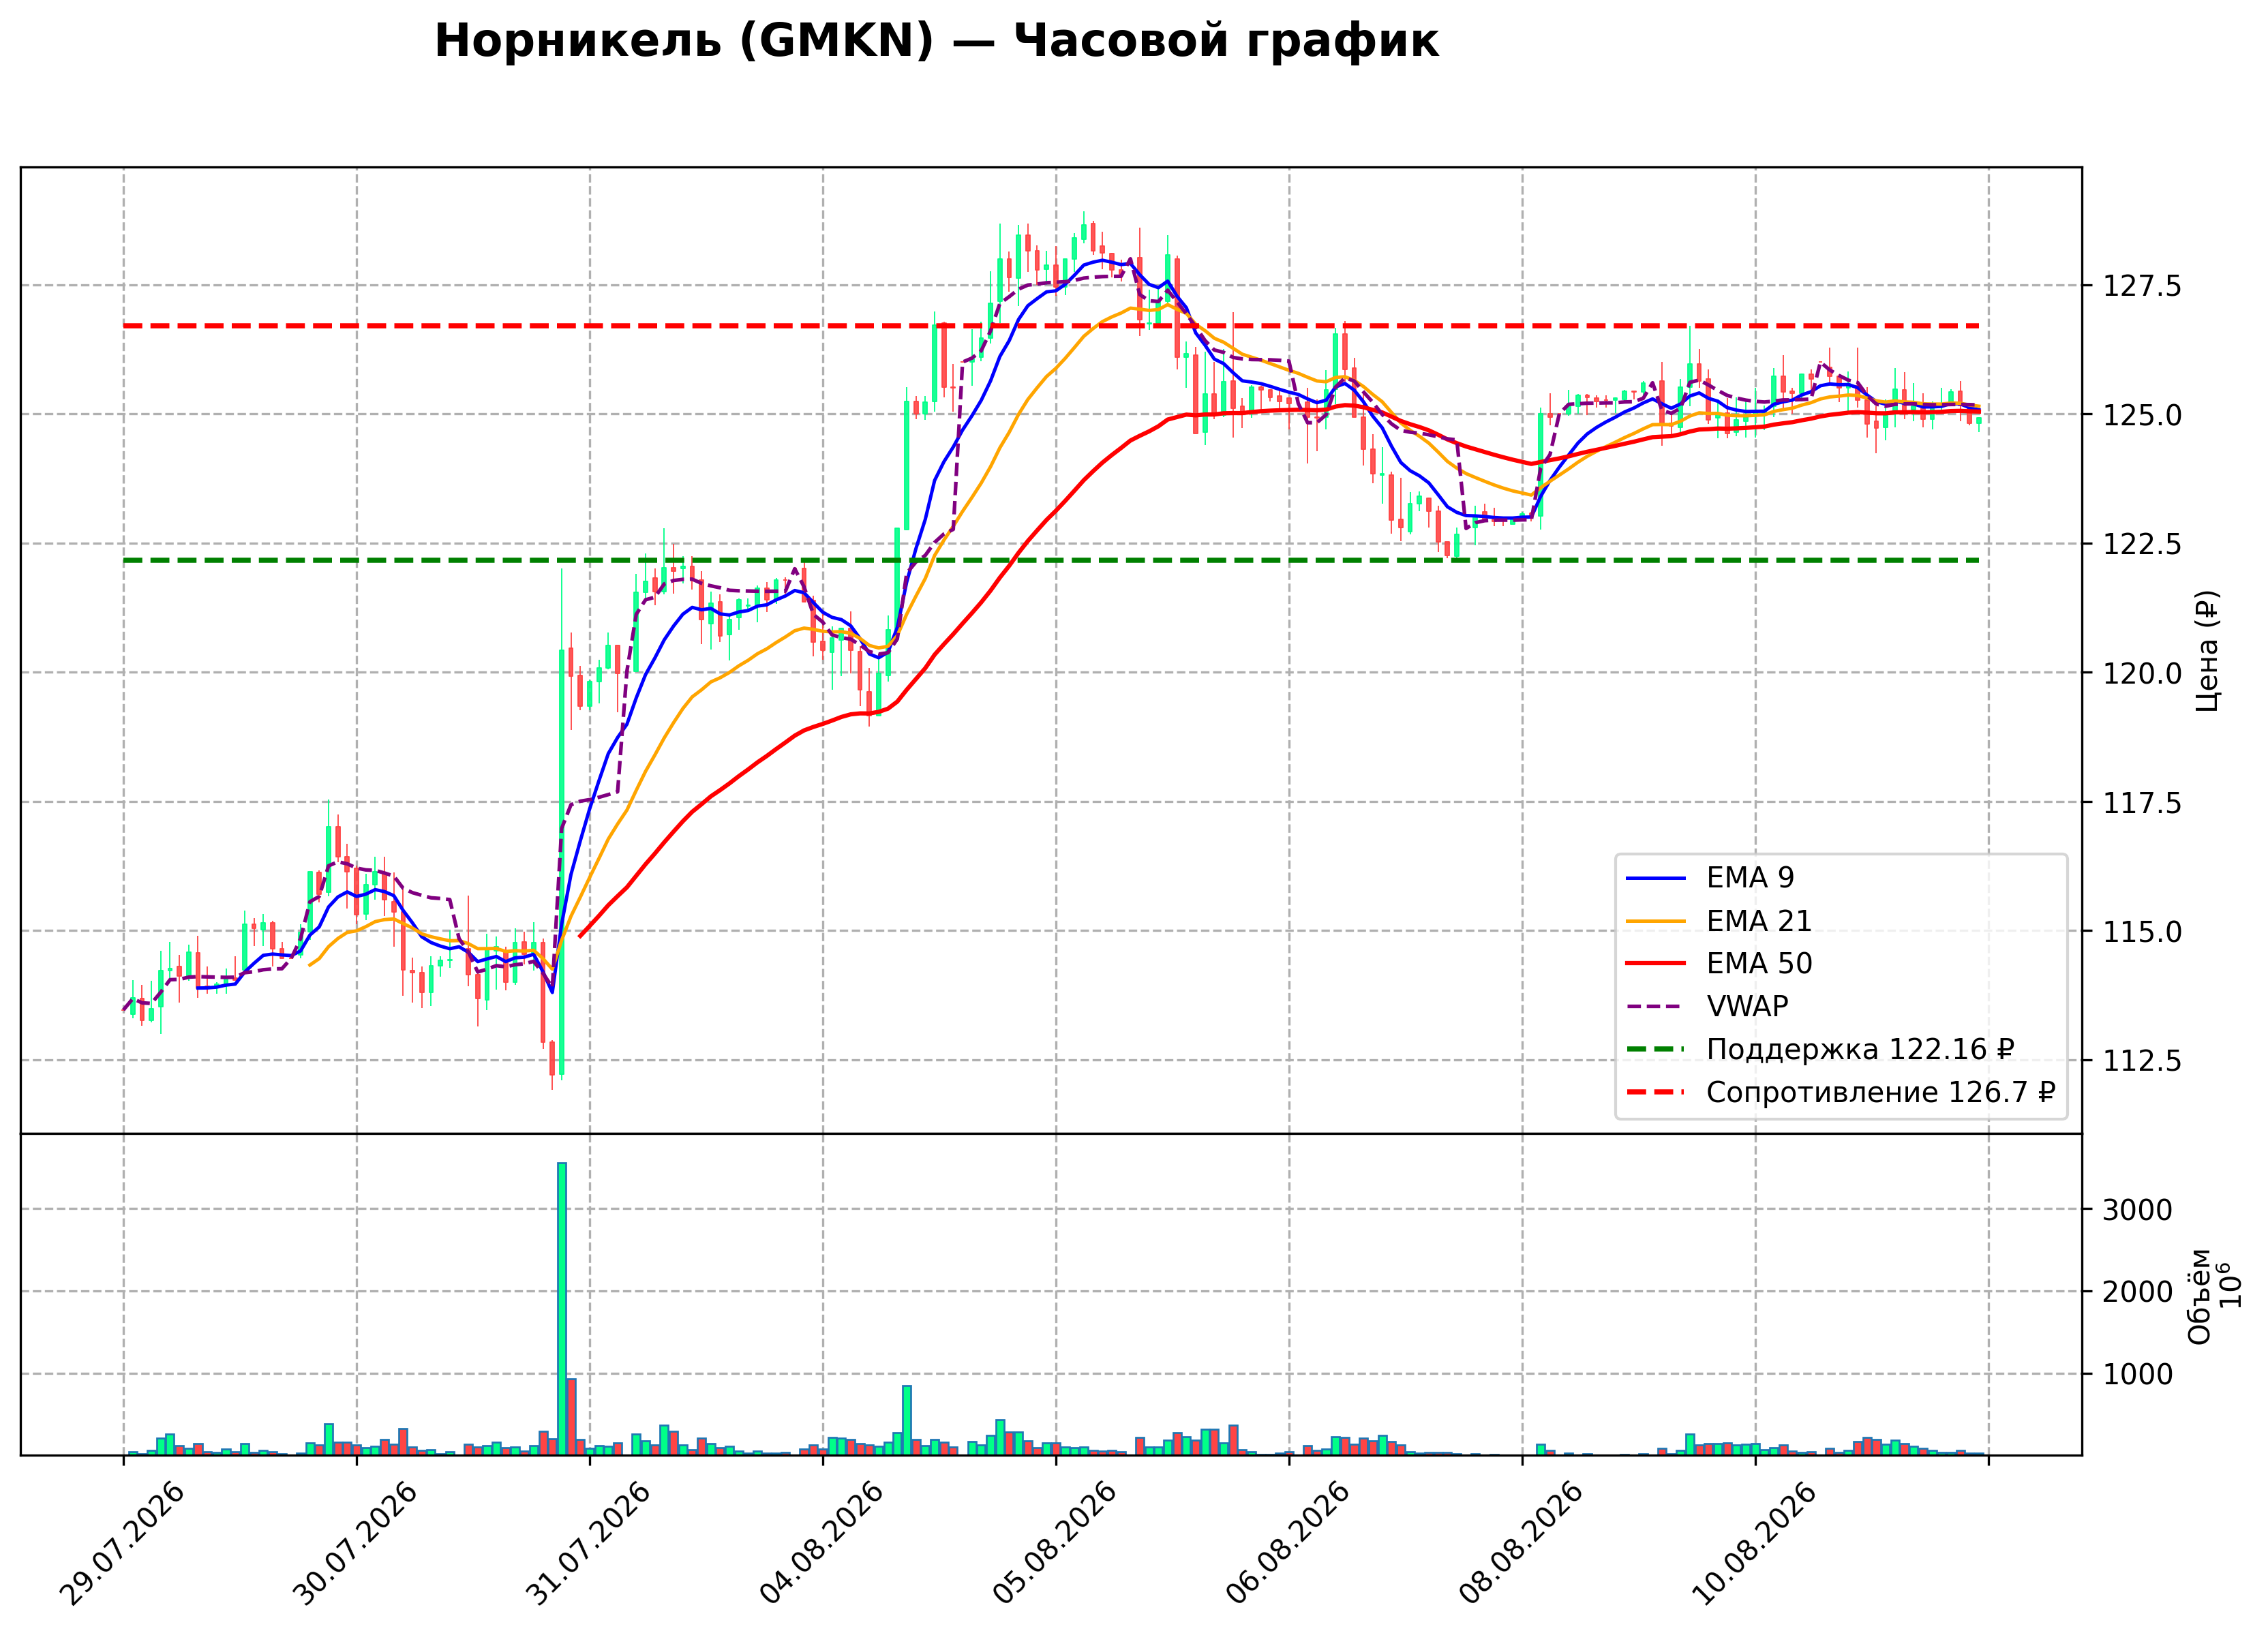
Task: Click the 117.5 price axis label
Action: 2143,803
